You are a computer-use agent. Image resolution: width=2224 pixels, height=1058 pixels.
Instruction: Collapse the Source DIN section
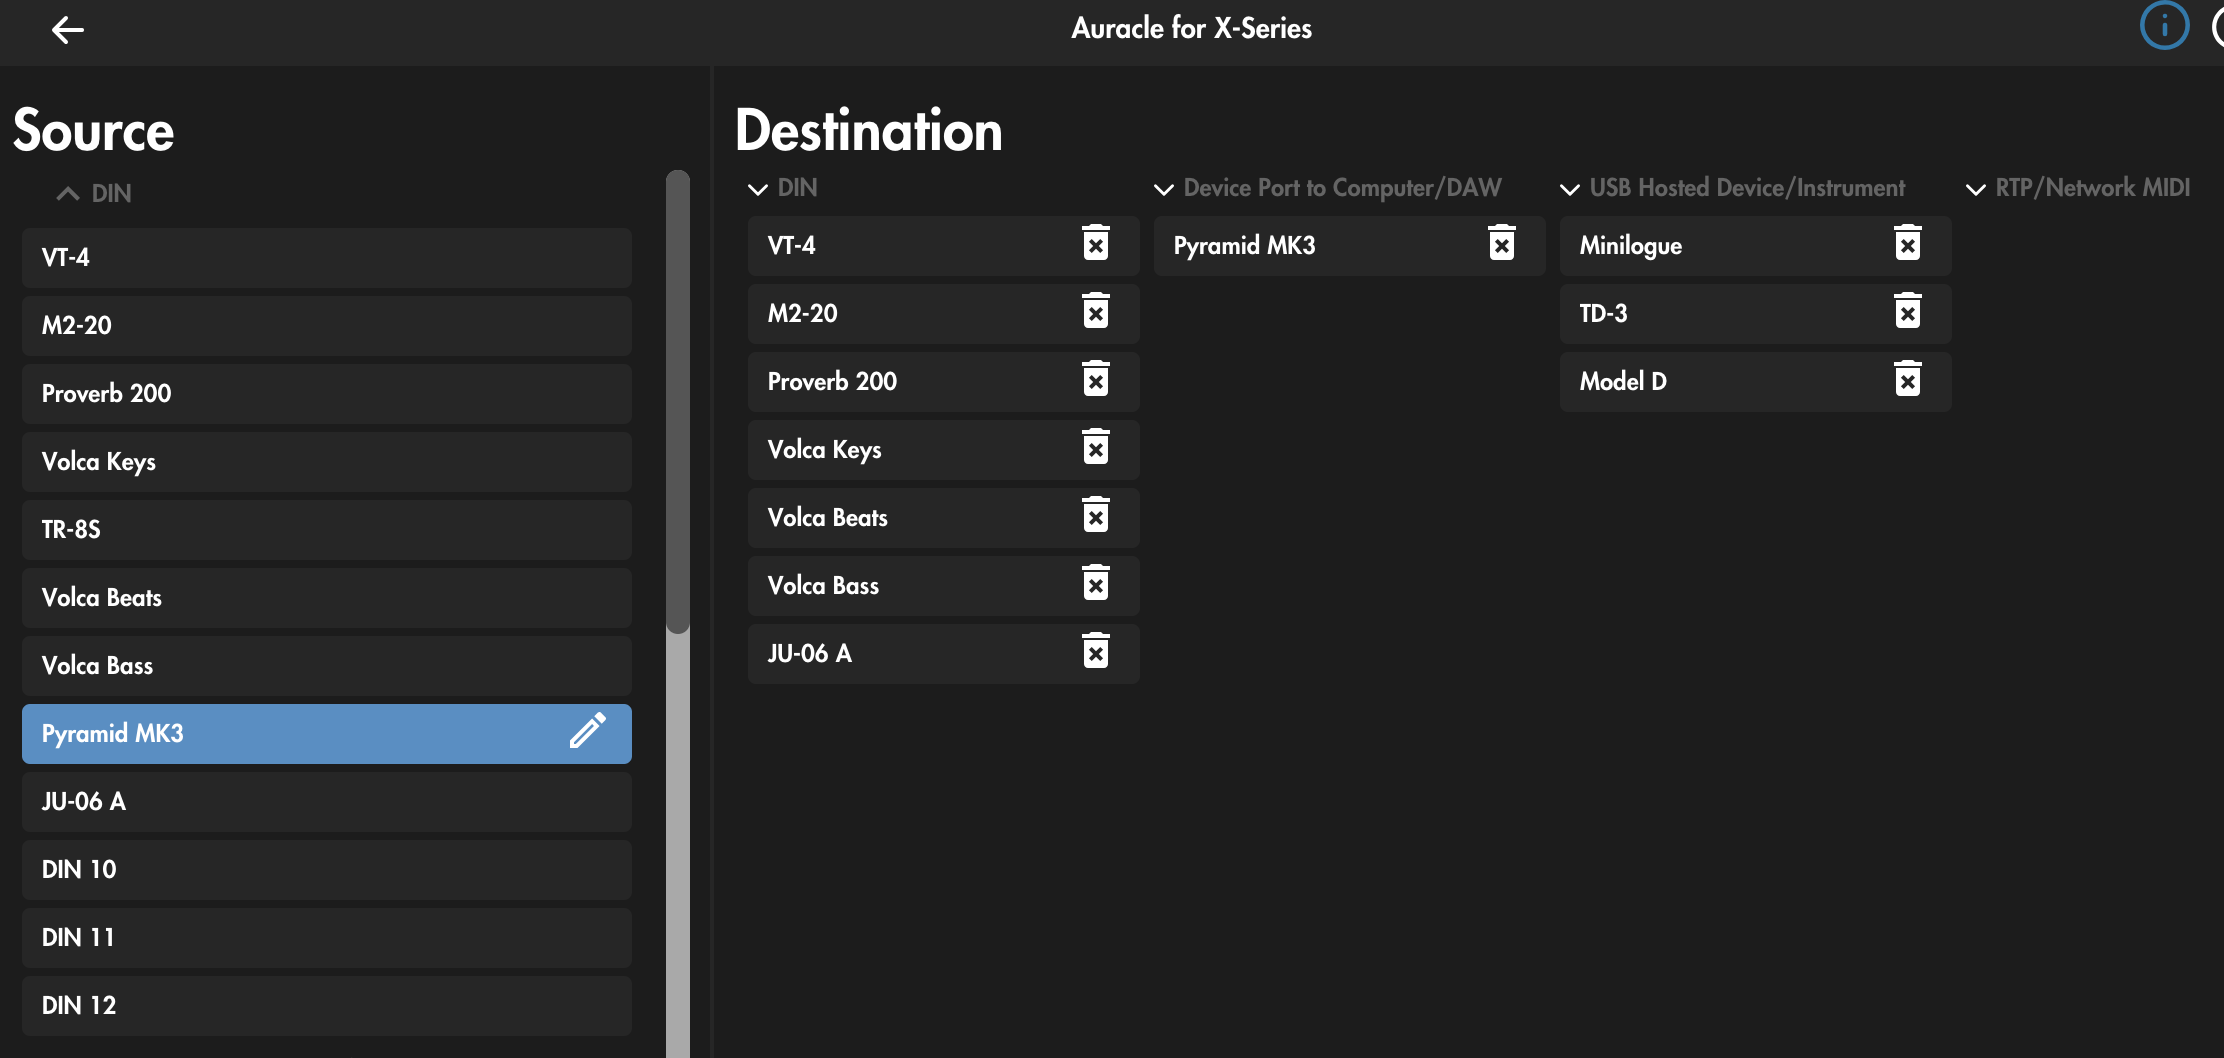click(68, 194)
